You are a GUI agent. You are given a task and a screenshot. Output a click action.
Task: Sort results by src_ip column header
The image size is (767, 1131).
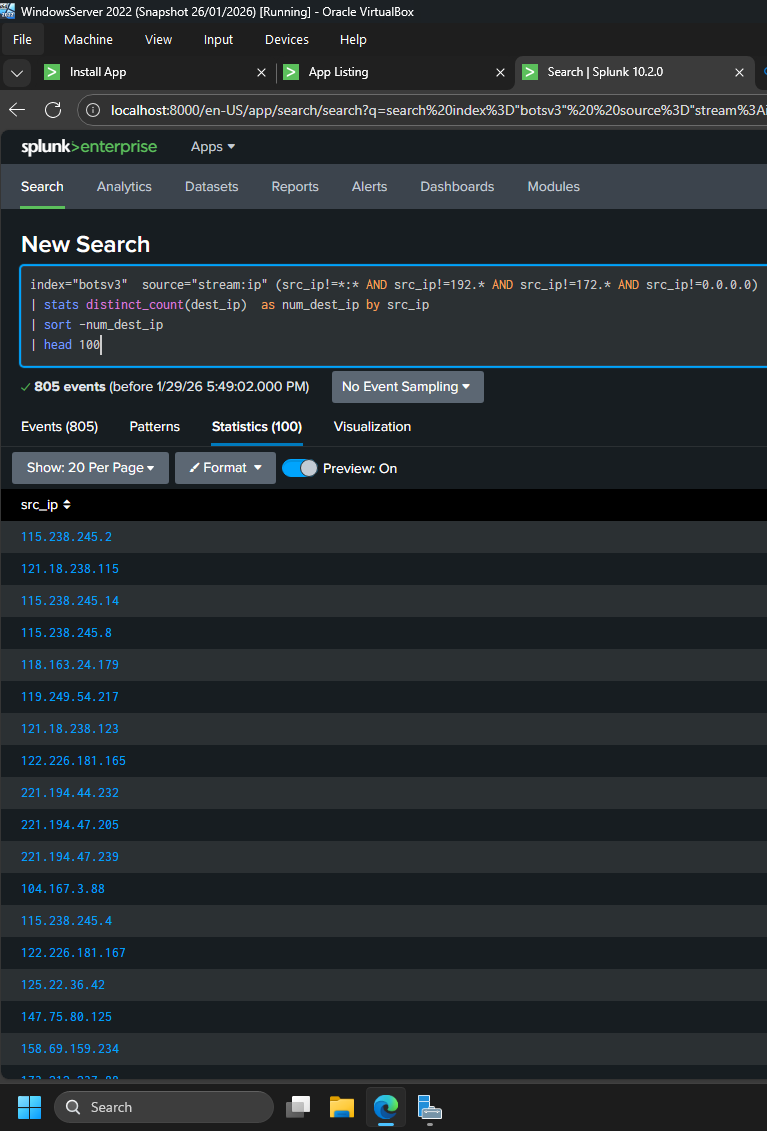[45, 505]
